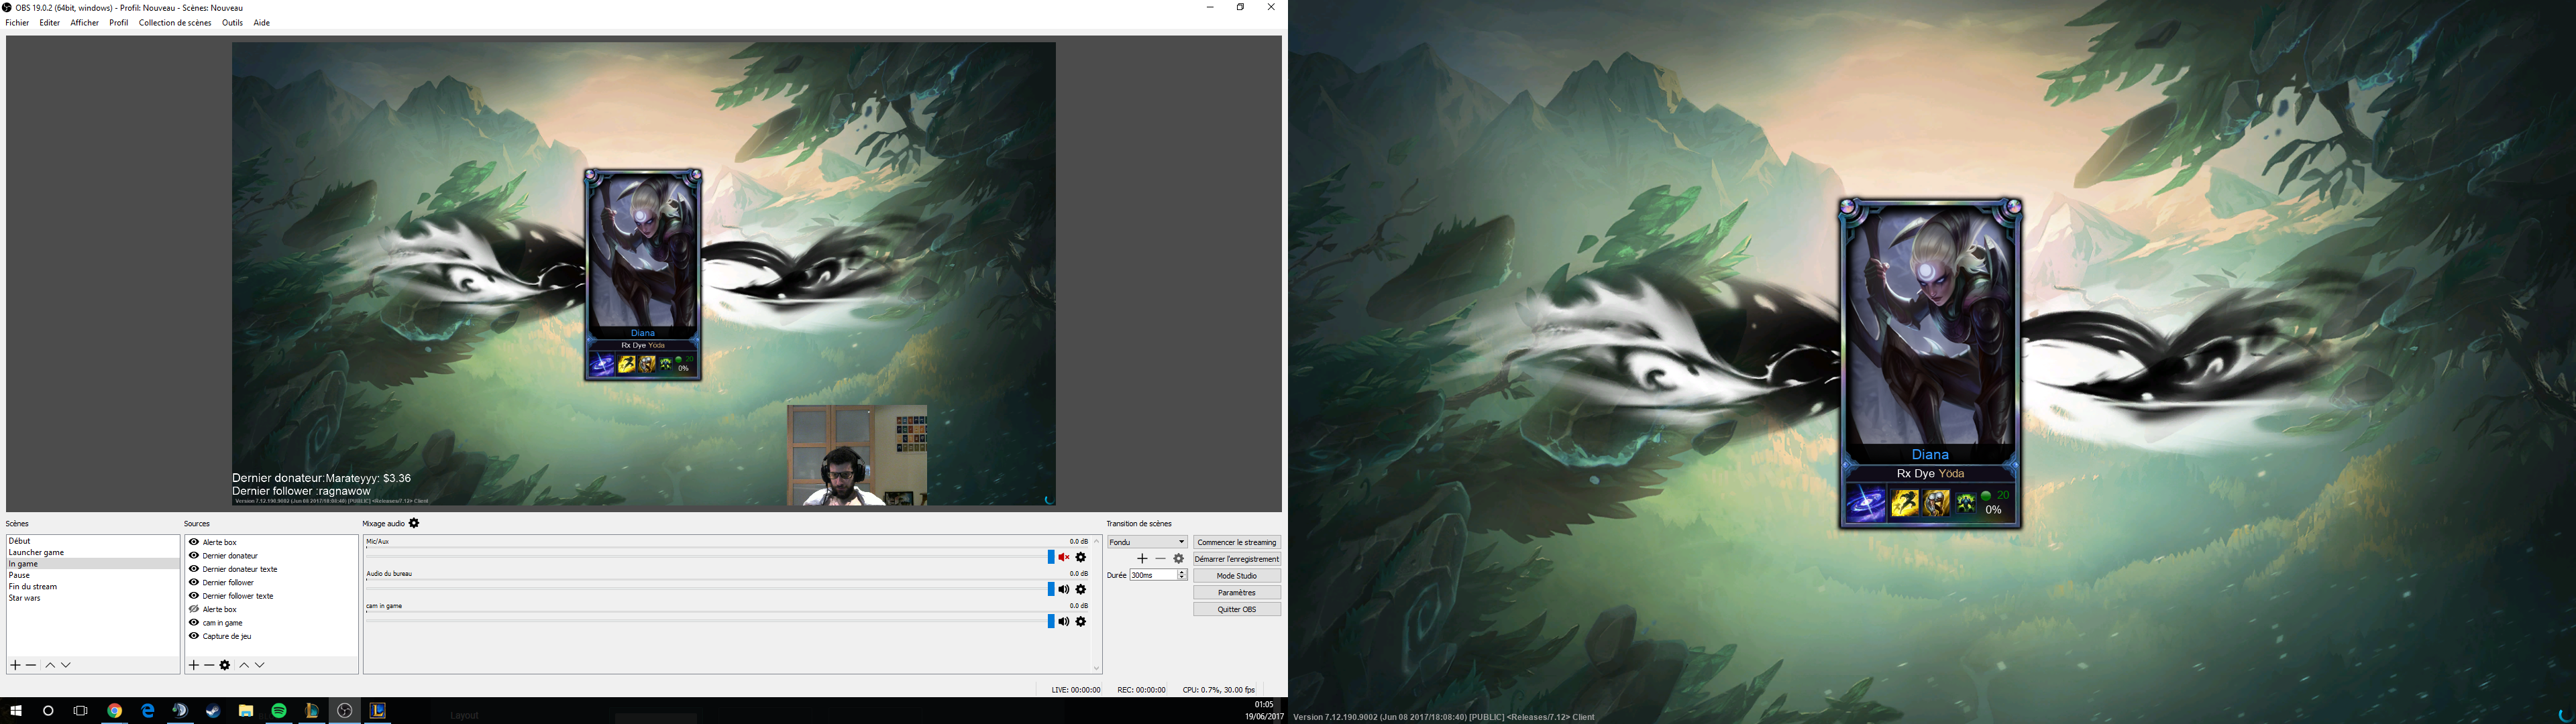
Task: Move selected source up
Action: [244, 665]
